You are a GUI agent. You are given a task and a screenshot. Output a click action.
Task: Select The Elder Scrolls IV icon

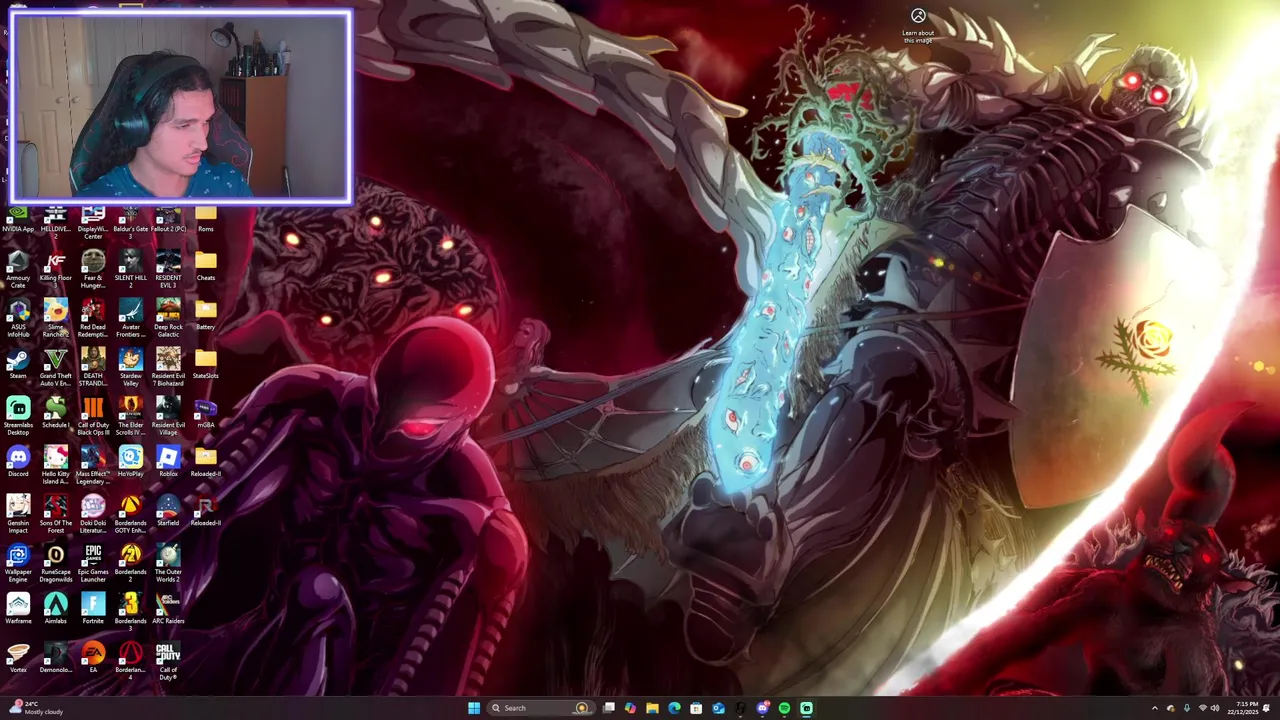click(130, 416)
